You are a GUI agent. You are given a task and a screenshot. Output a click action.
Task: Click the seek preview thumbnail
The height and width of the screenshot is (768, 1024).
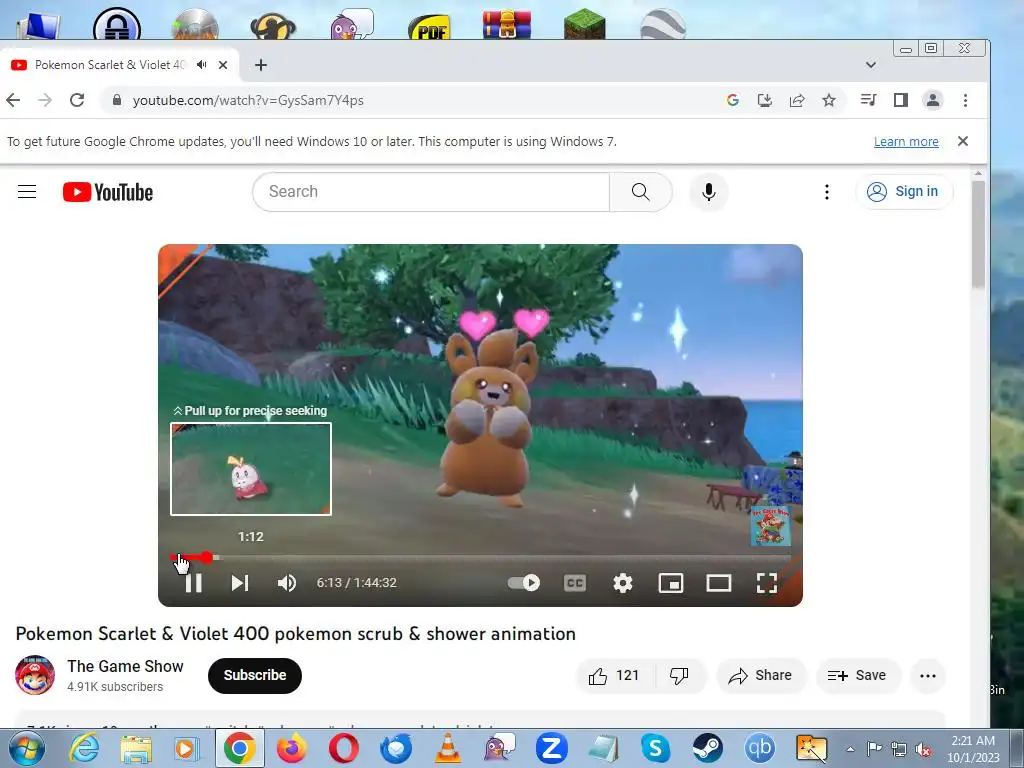(251, 469)
